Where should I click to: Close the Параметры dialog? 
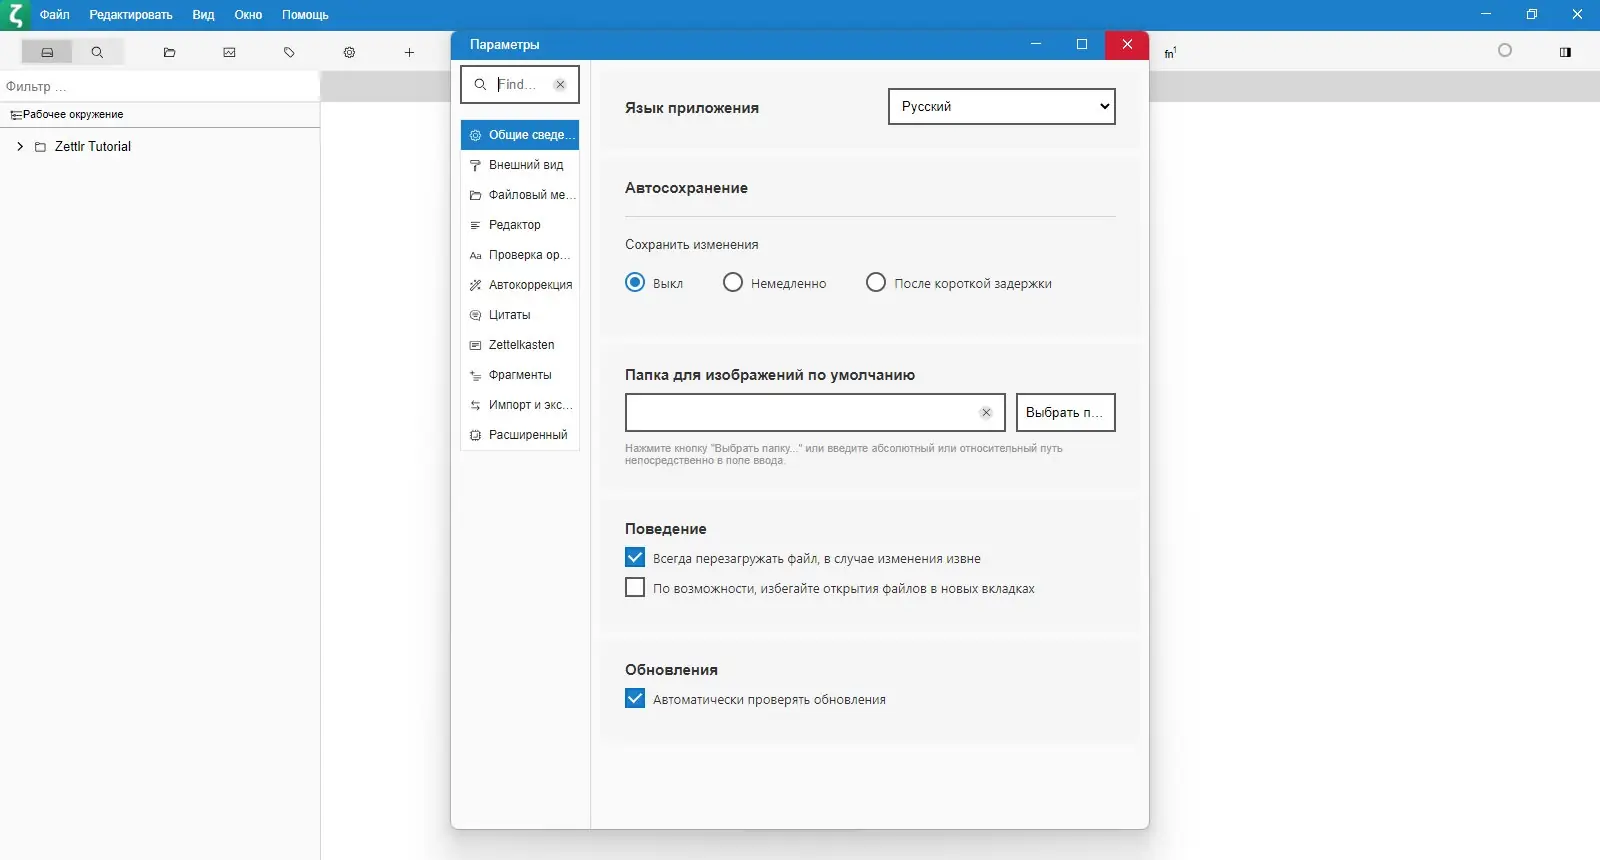[1127, 45]
